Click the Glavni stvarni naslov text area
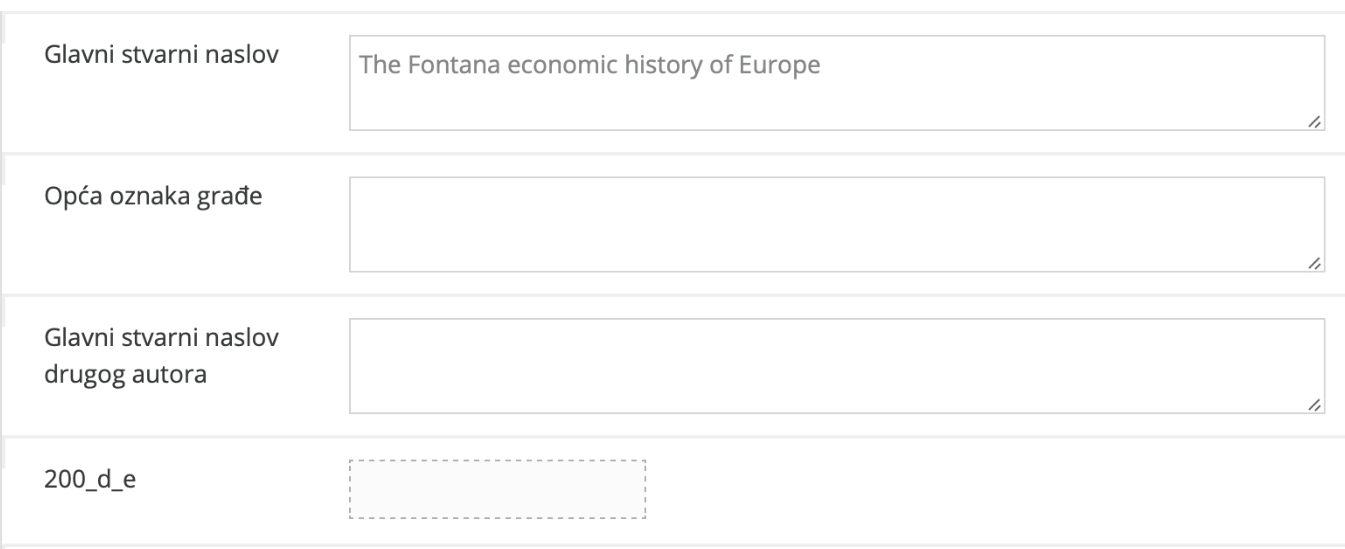The image size is (1345, 549). tap(836, 100)
